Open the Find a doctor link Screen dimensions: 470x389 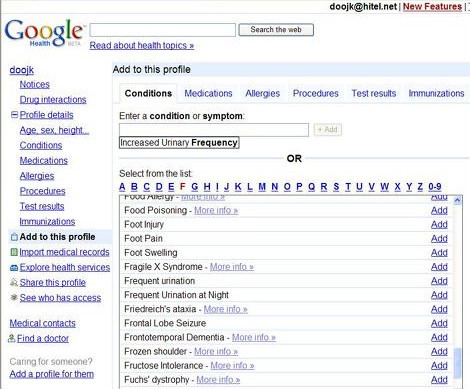pos(43,339)
